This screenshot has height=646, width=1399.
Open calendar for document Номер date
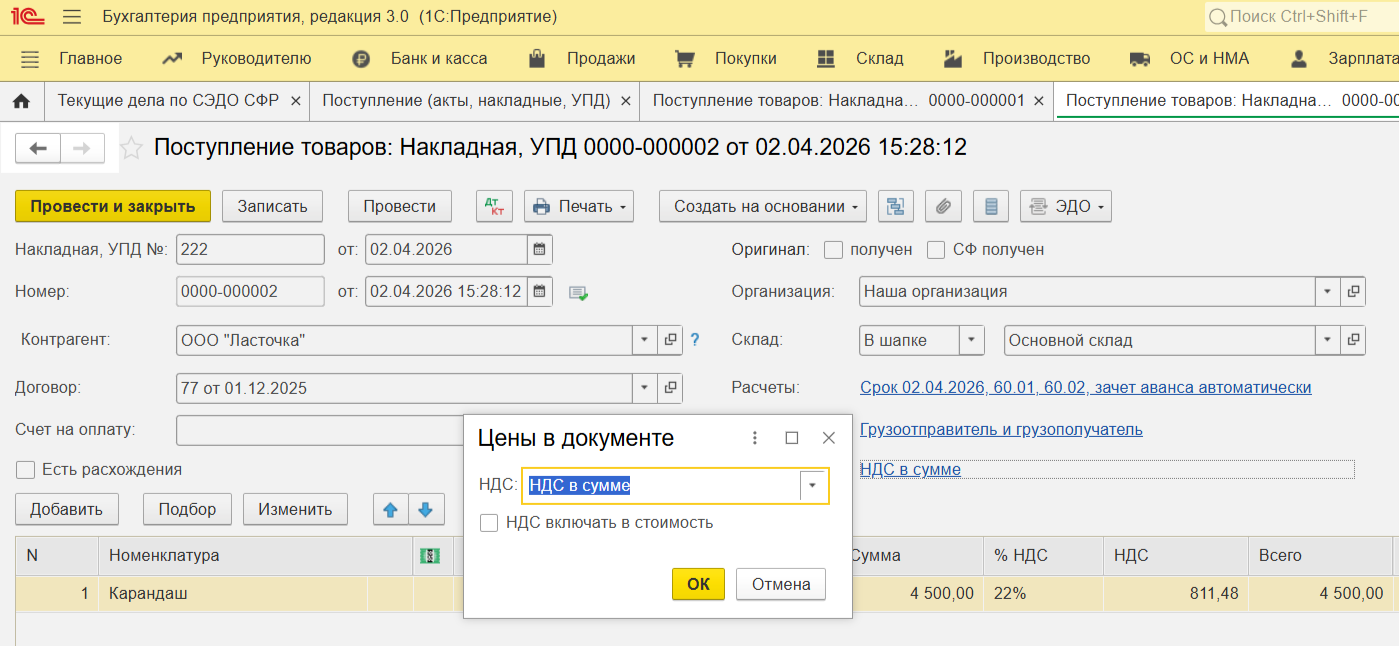click(x=539, y=292)
